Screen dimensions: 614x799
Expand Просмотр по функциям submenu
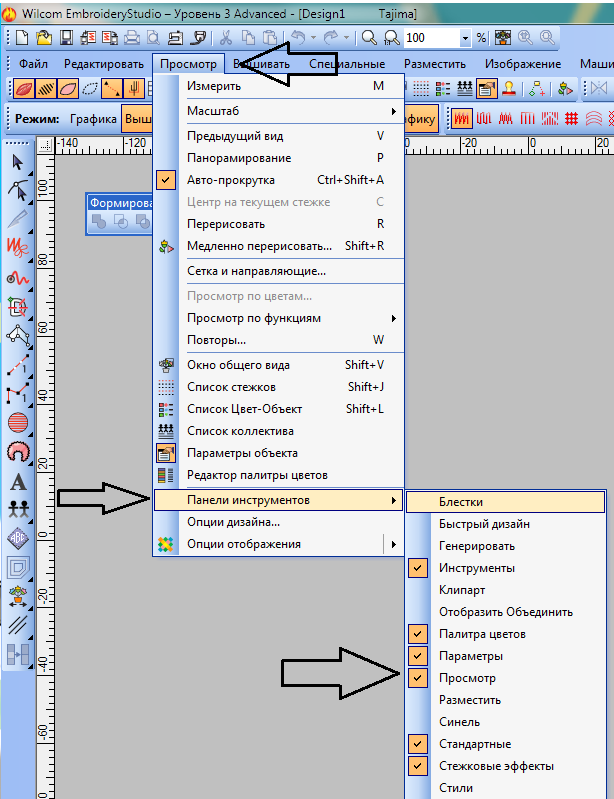point(278,318)
